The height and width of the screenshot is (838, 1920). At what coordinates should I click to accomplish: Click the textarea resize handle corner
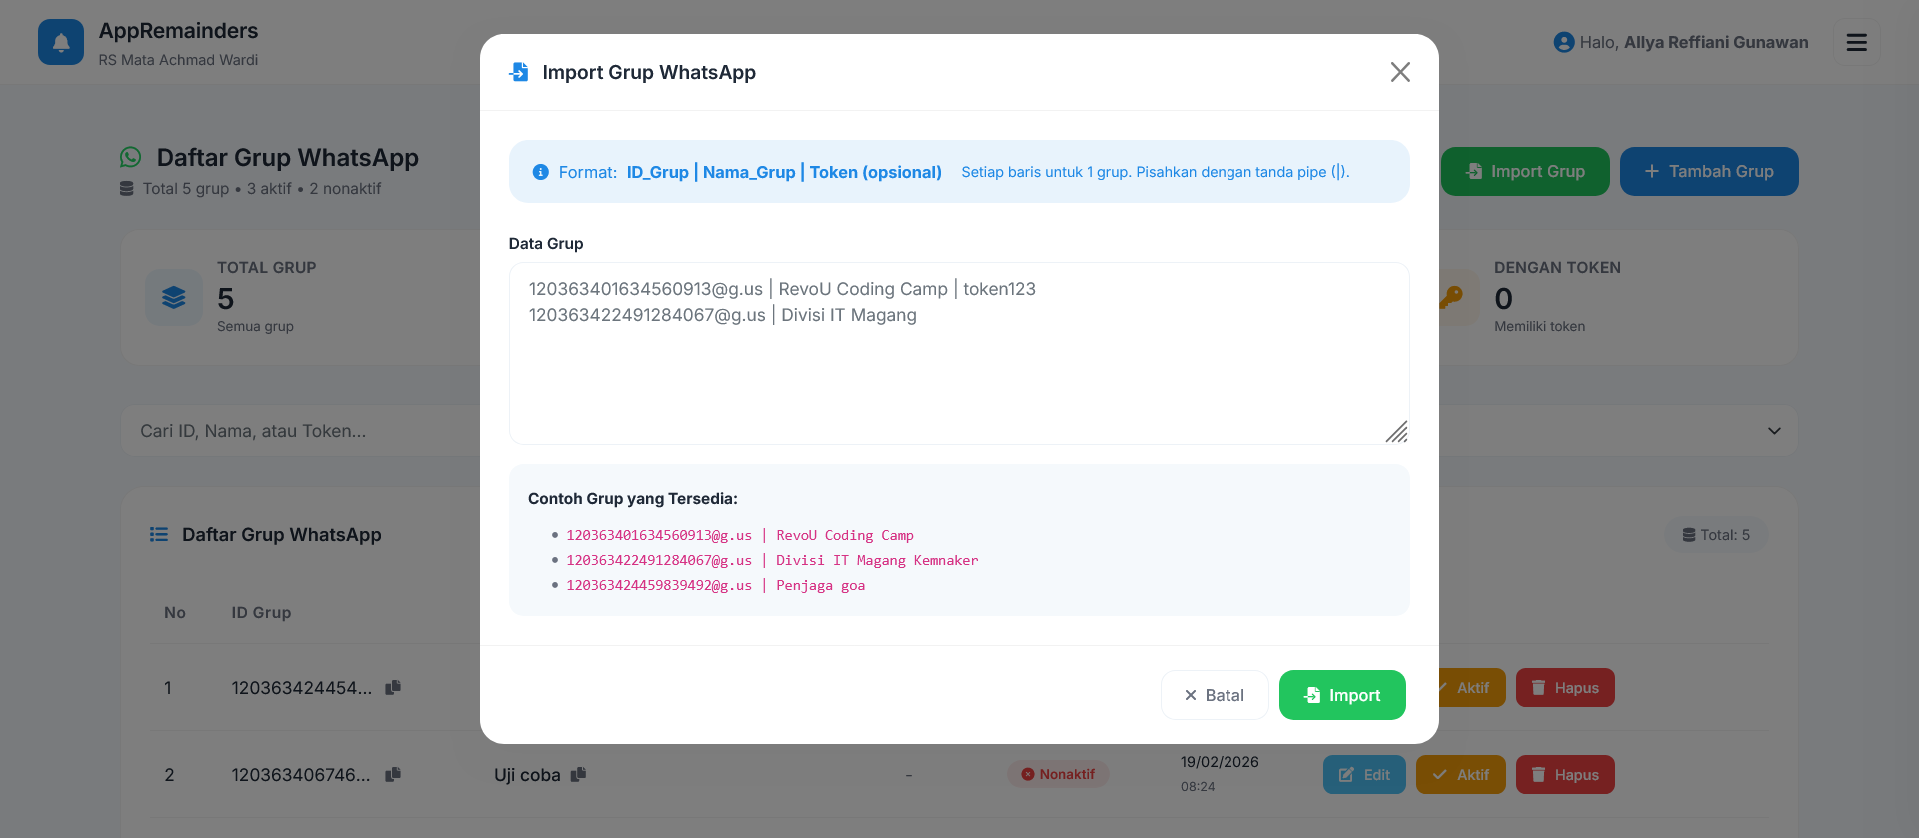(1397, 432)
